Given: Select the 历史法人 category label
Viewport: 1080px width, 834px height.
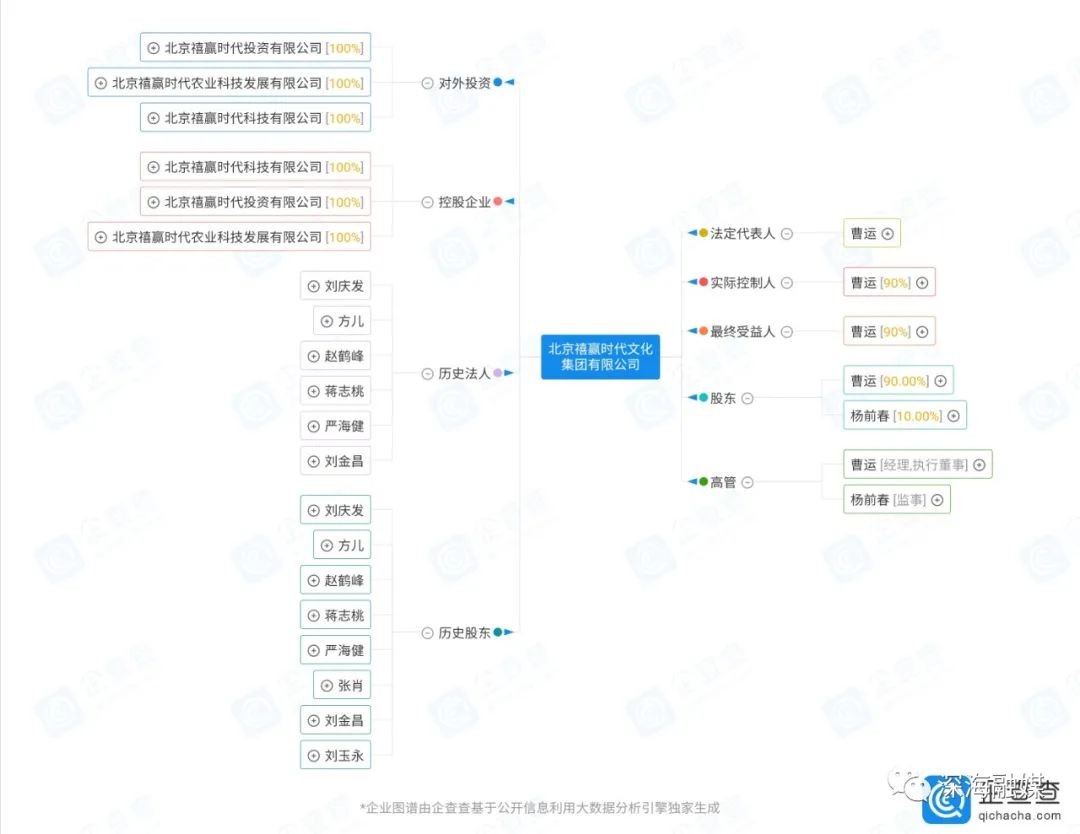Looking at the screenshot, I should 464,373.
